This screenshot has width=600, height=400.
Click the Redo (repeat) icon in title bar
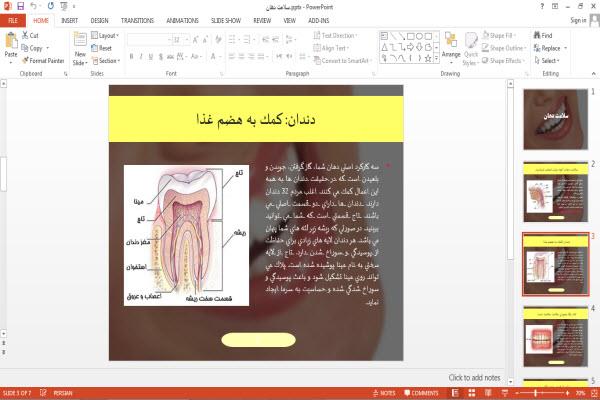coord(51,6)
